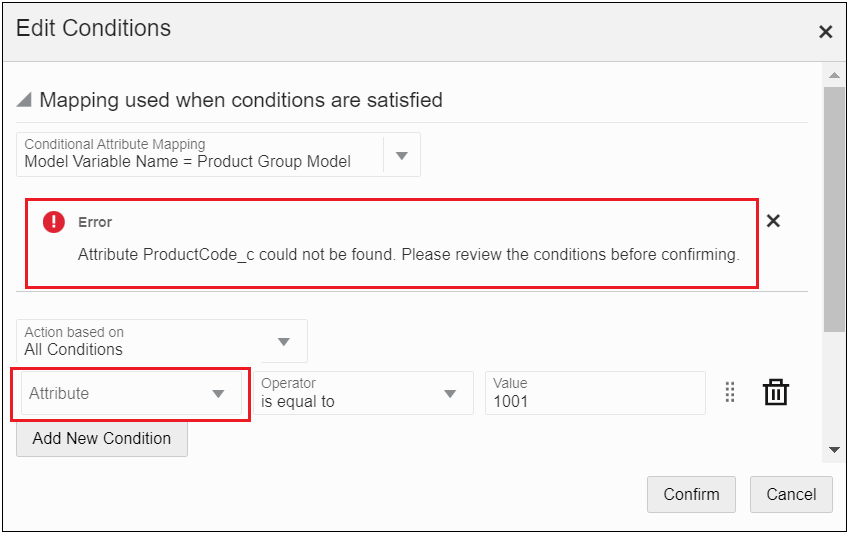Open the Conditional Attribute Mapping dropdown
The width and height of the screenshot is (849, 534).
200,154
